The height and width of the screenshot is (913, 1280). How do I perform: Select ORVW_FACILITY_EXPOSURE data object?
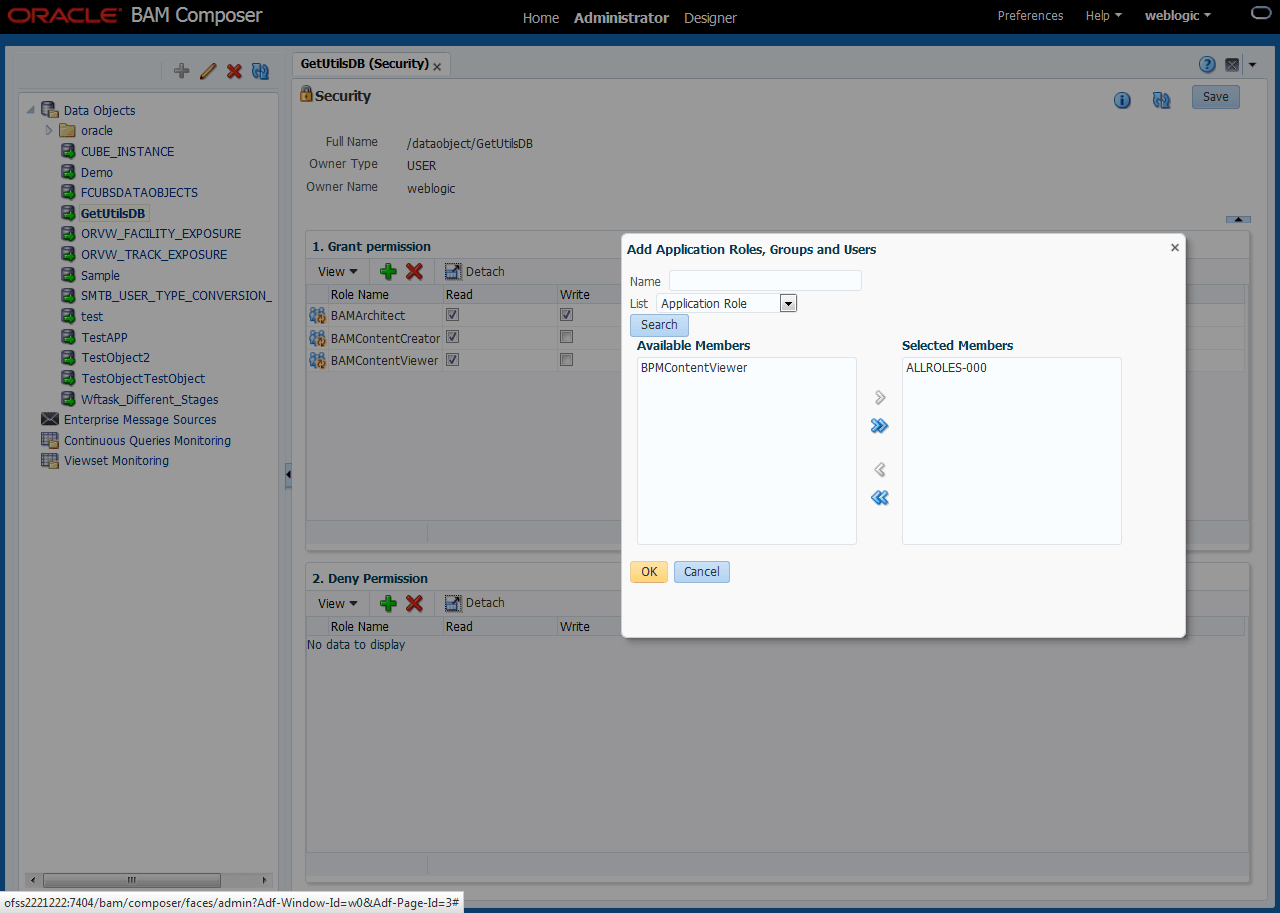click(161, 233)
